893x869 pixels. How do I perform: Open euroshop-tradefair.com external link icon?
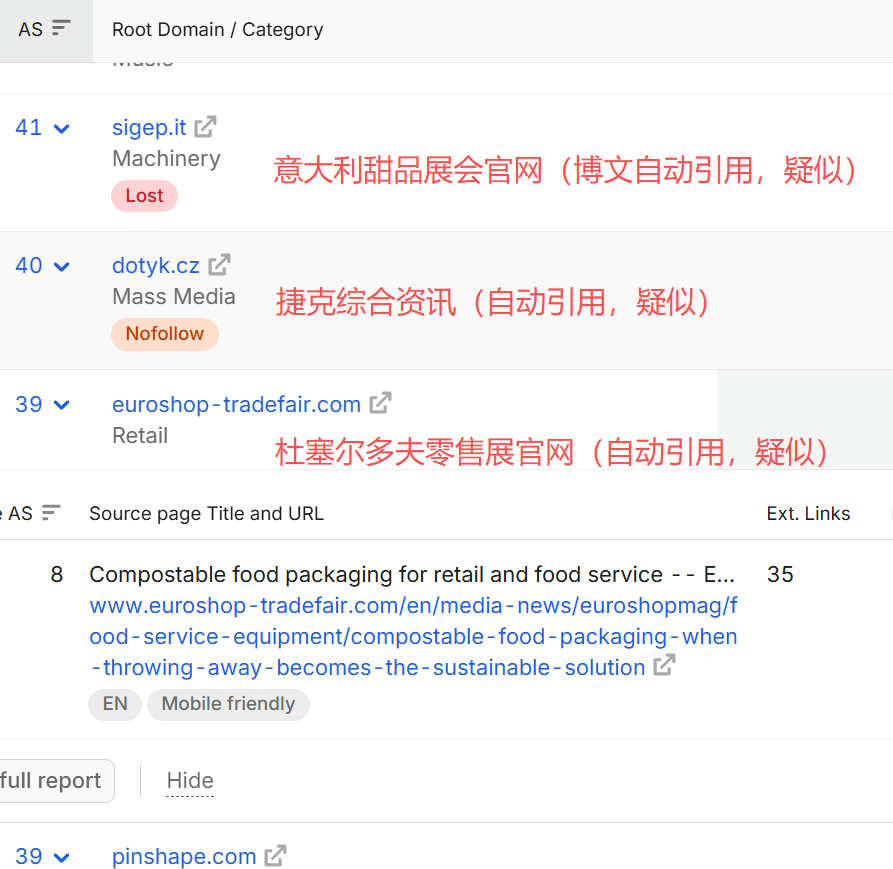pos(380,403)
